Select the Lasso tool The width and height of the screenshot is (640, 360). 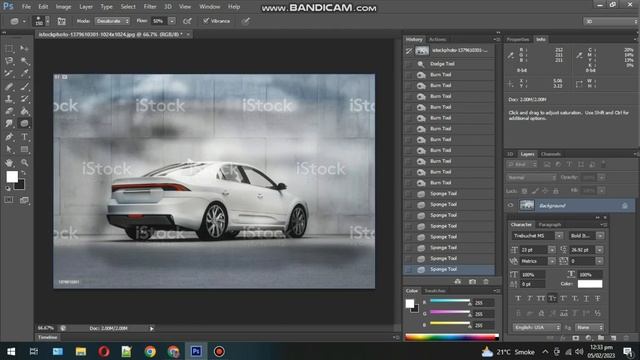pyautogui.click(x=9, y=61)
